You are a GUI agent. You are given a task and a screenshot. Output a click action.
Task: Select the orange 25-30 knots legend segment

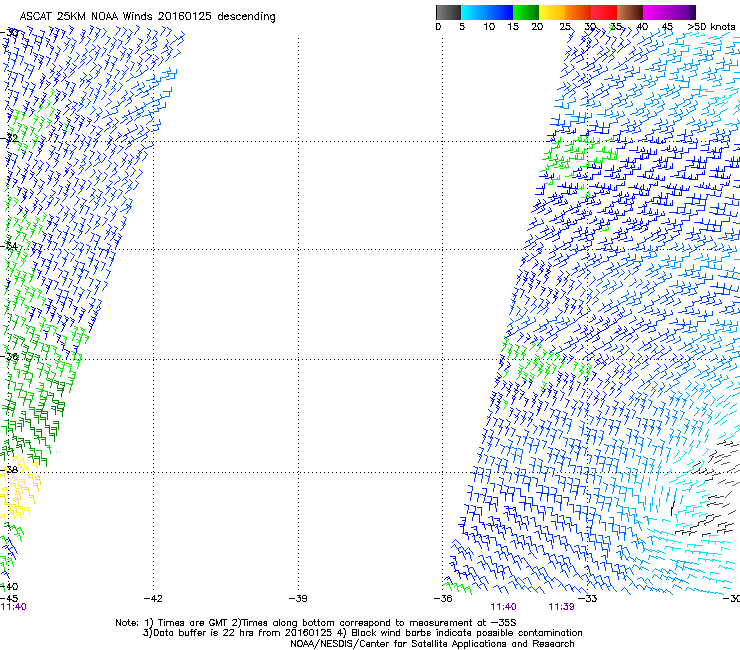(x=578, y=12)
